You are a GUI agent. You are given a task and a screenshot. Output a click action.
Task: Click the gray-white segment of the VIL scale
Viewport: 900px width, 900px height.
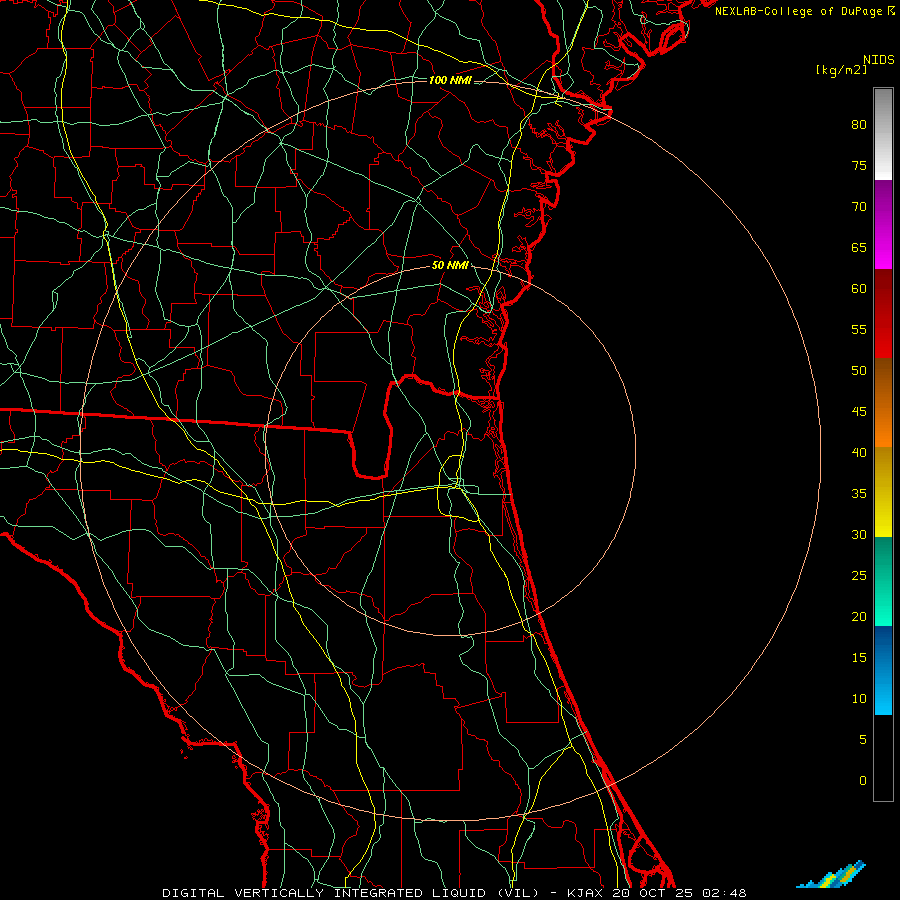tap(883, 134)
